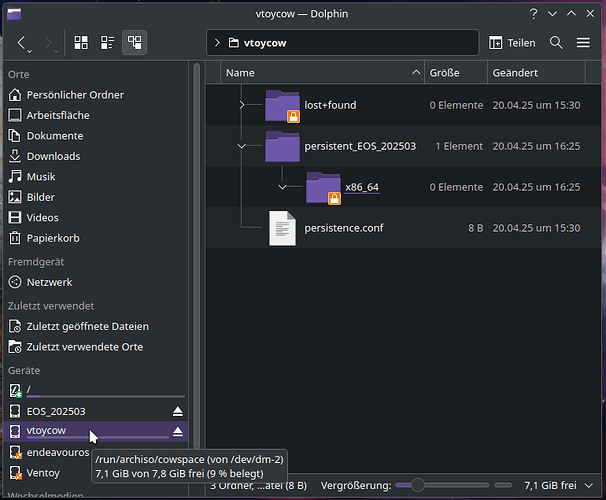
Task: Expand breadcrumb chevron before vtoycow
Action: point(217,43)
